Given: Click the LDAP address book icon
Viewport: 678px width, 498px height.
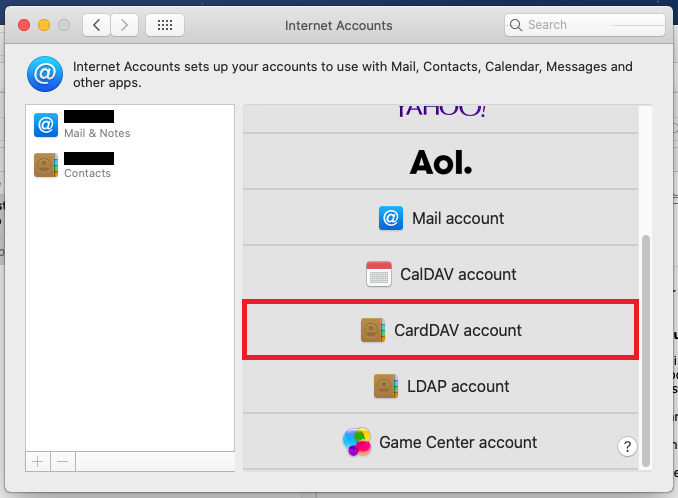Looking at the screenshot, I should (x=386, y=386).
